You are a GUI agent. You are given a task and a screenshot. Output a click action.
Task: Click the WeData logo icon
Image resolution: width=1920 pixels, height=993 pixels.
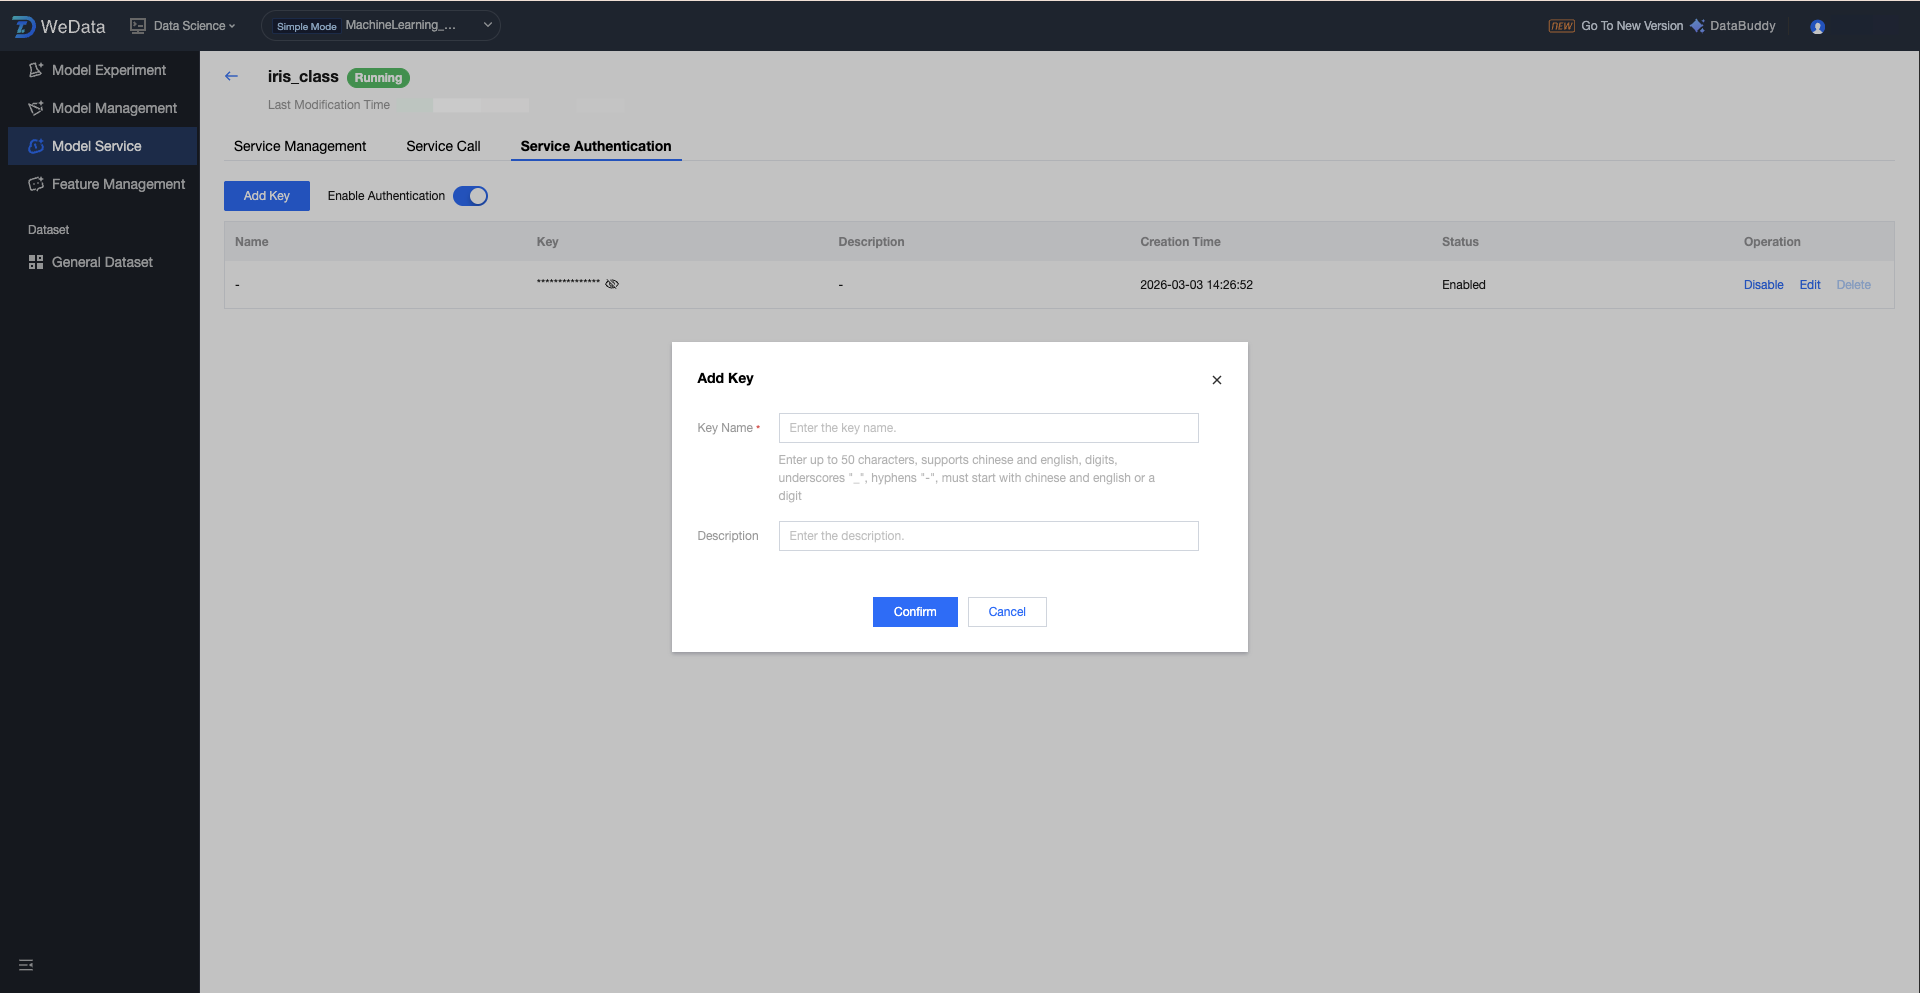[x=23, y=26]
